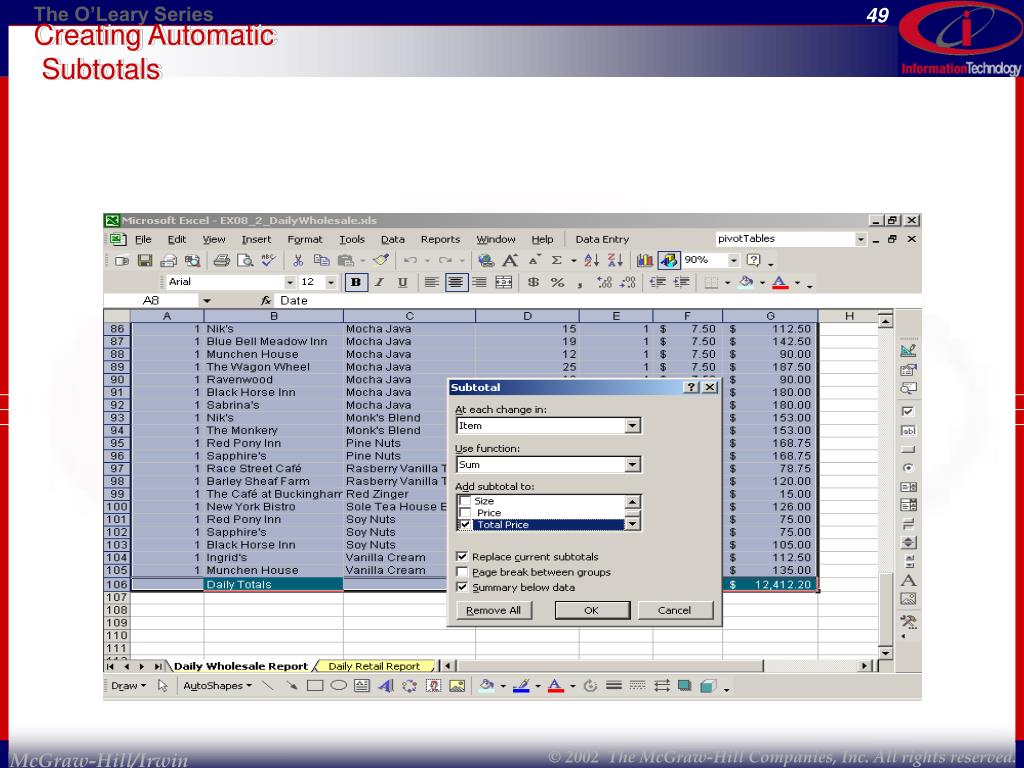The height and width of the screenshot is (768, 1024).
Task: Uncheck the Total Price checkbox
Action: 465,524
